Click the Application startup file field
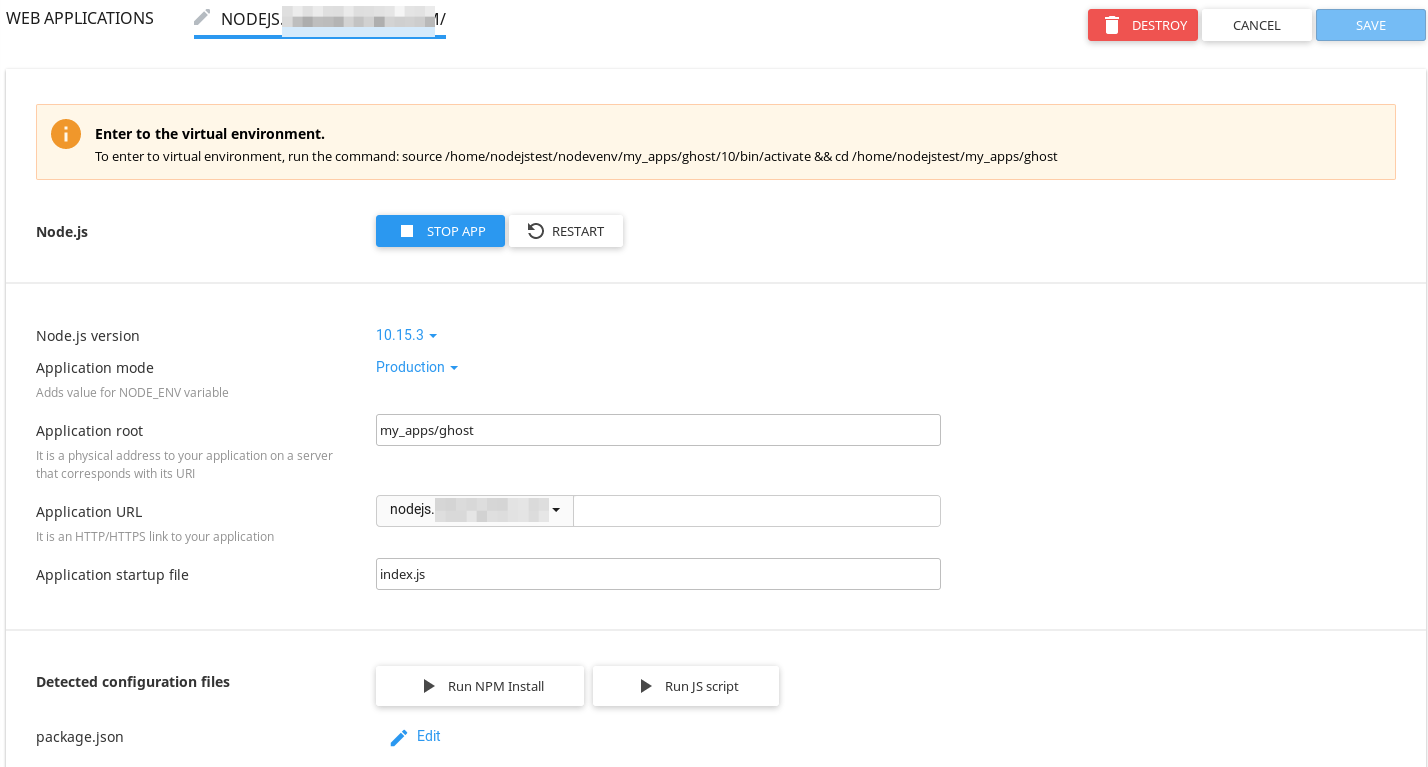1428x767 pixels. tap(658, 574)
